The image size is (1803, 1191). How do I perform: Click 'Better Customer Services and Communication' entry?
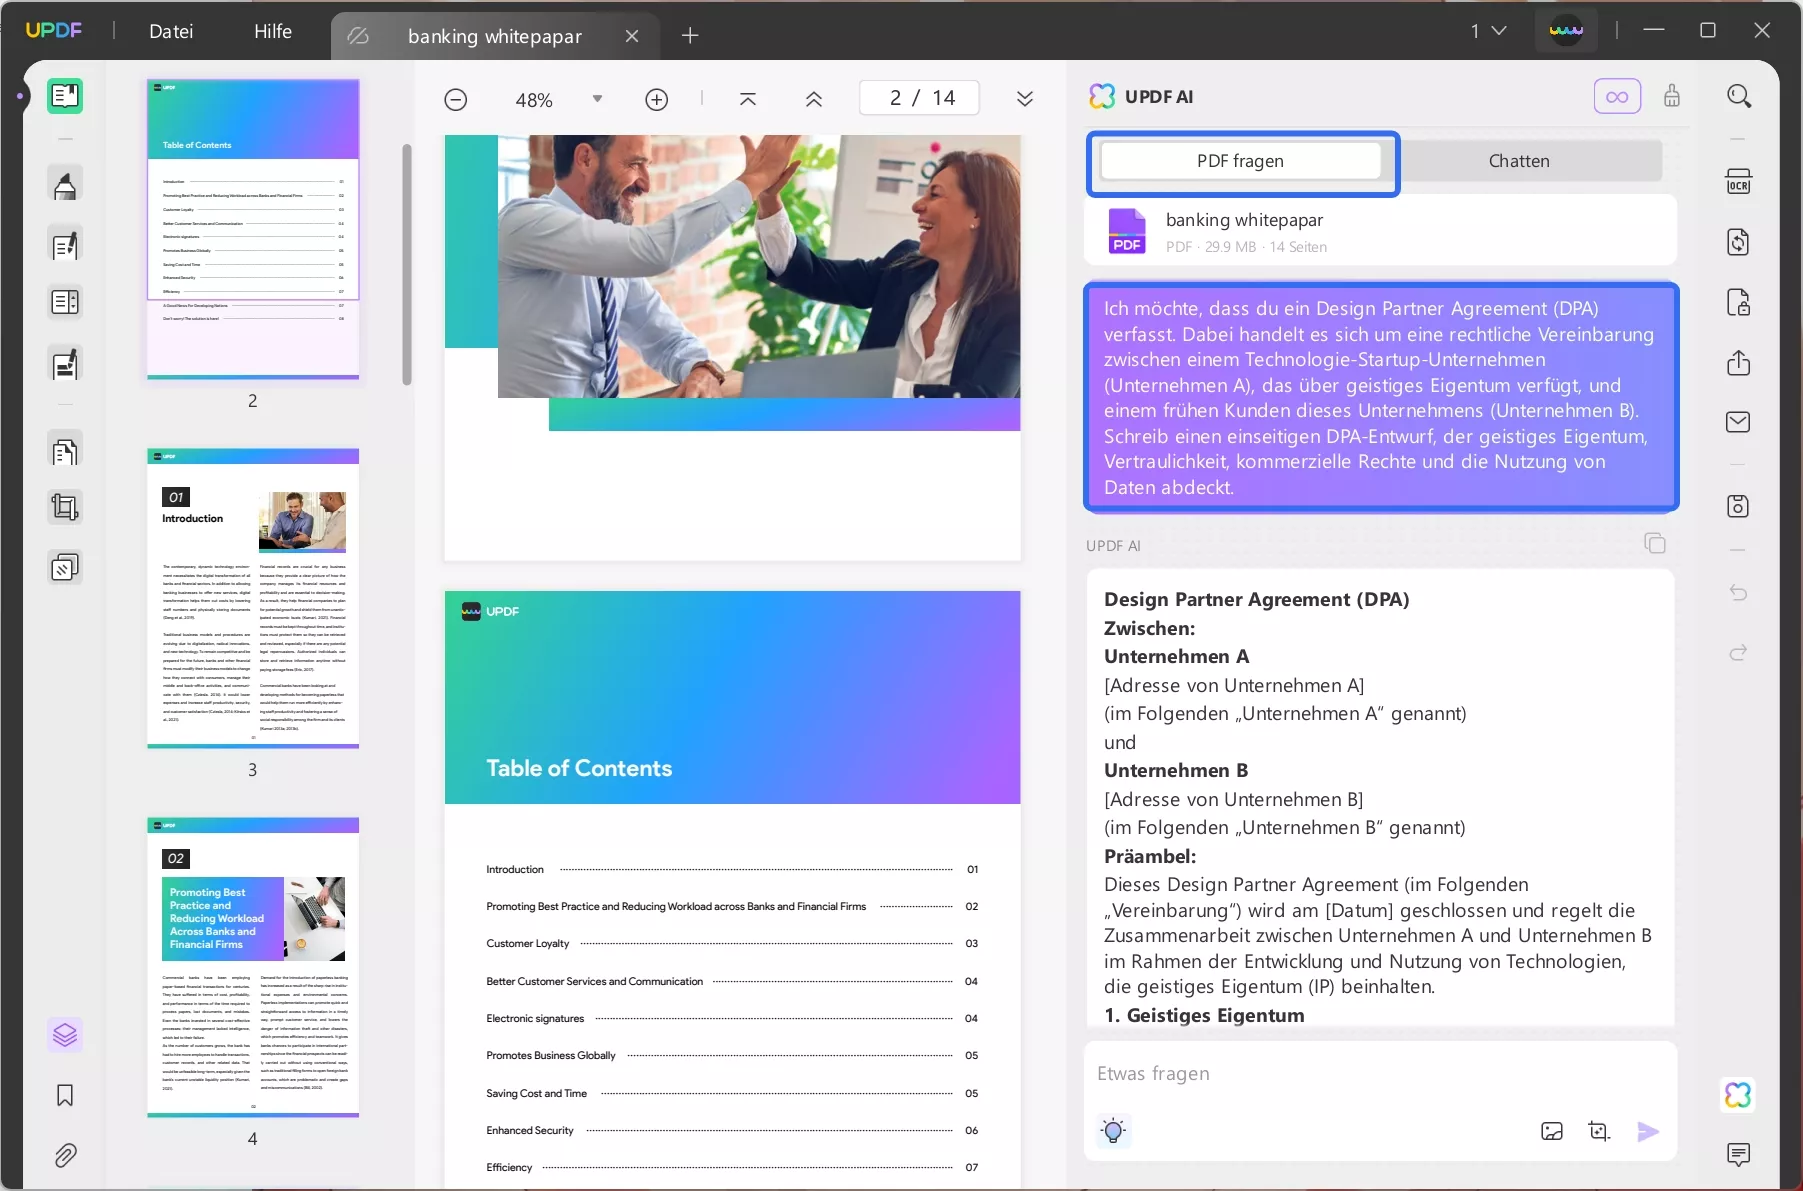pos(732,981)
